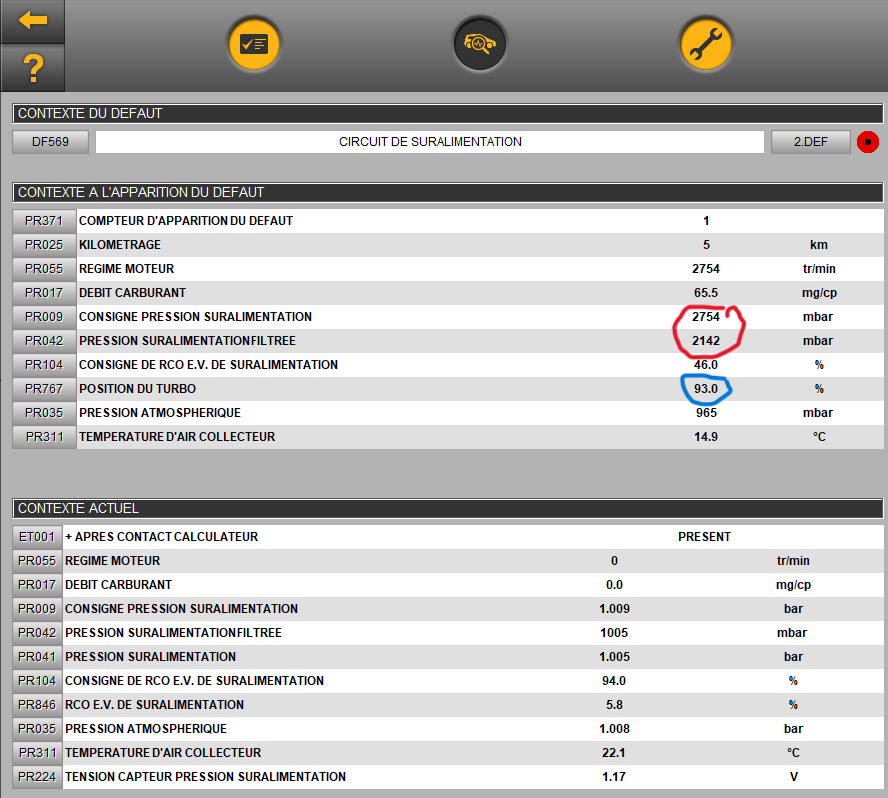The width and height of the screenshot is (888, 798).
Task: Click PR846 RCO E.V. code
Action: pos(38,705)
